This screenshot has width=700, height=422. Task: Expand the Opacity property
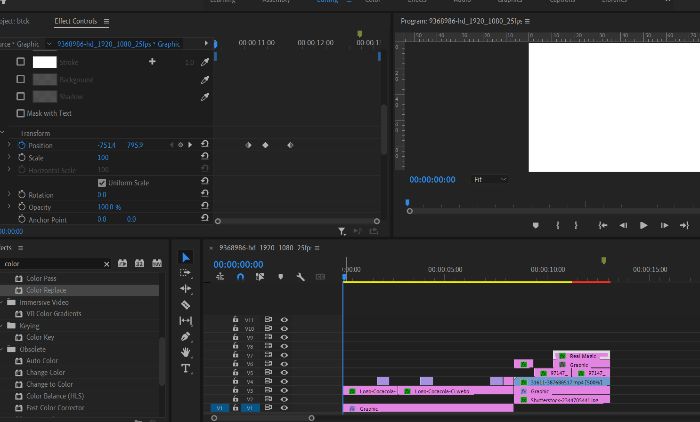tap(9, 207)
